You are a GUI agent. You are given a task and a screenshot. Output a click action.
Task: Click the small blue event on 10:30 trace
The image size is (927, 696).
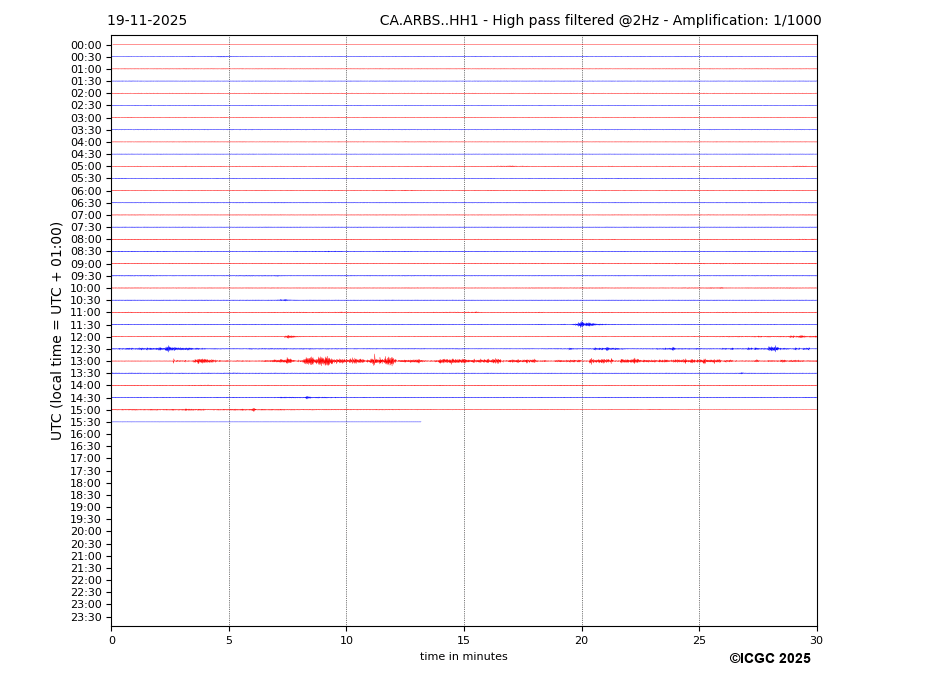click(x=284, y=300)
